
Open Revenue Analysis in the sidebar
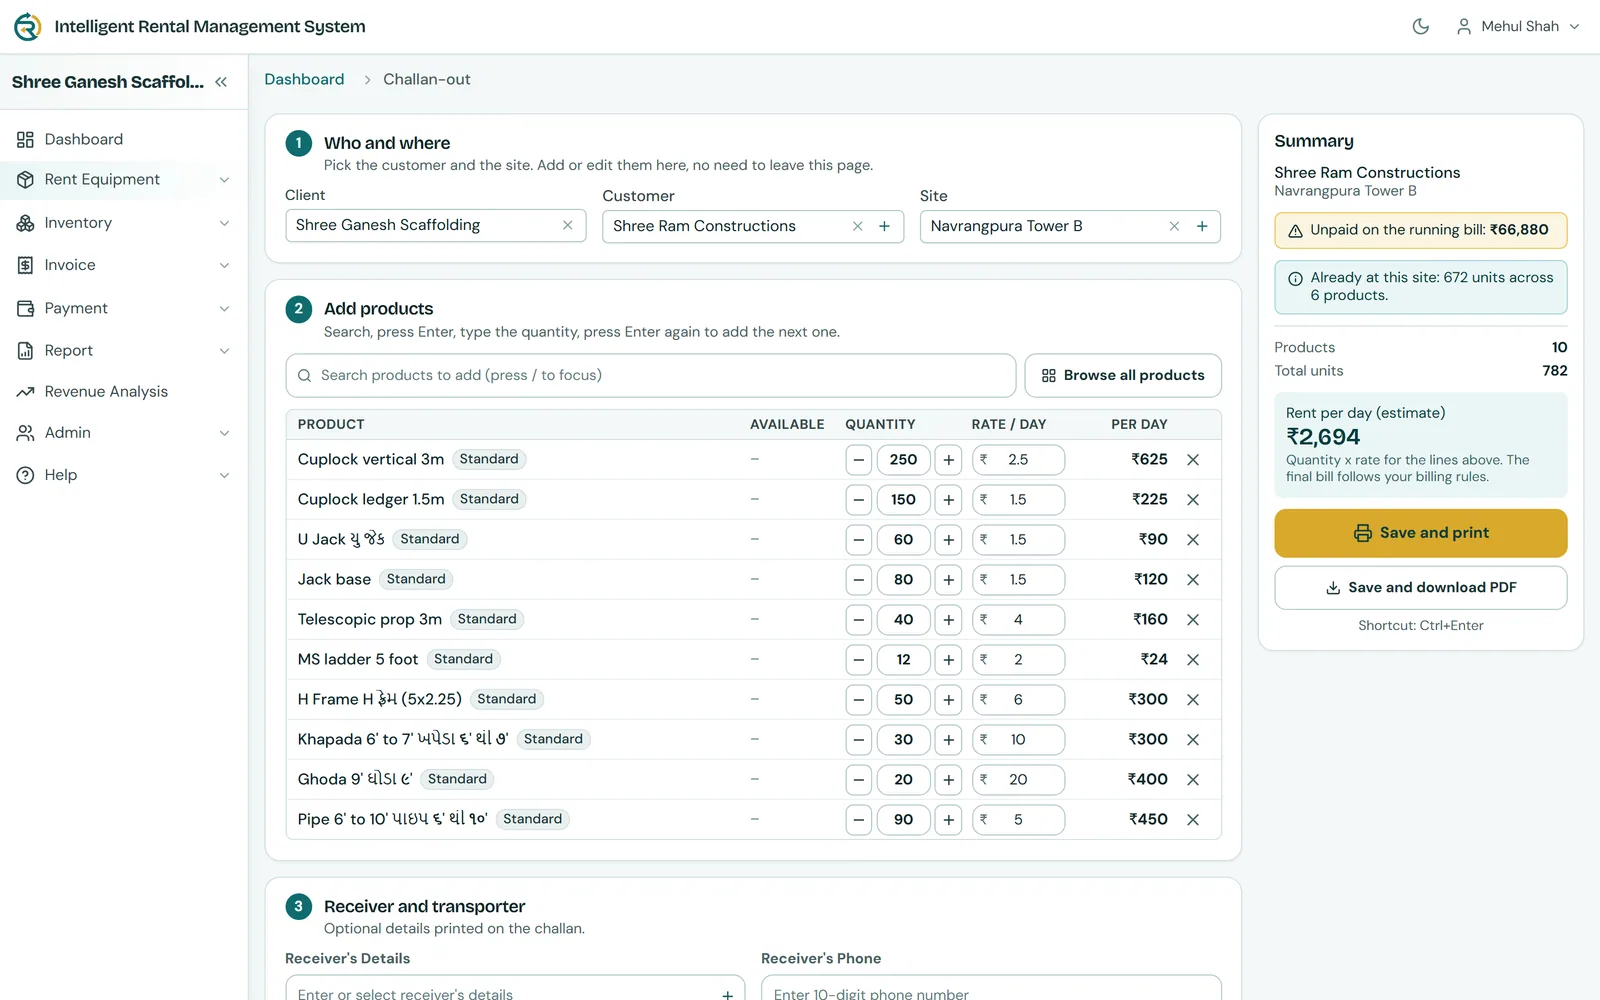(x=124, y=392)
